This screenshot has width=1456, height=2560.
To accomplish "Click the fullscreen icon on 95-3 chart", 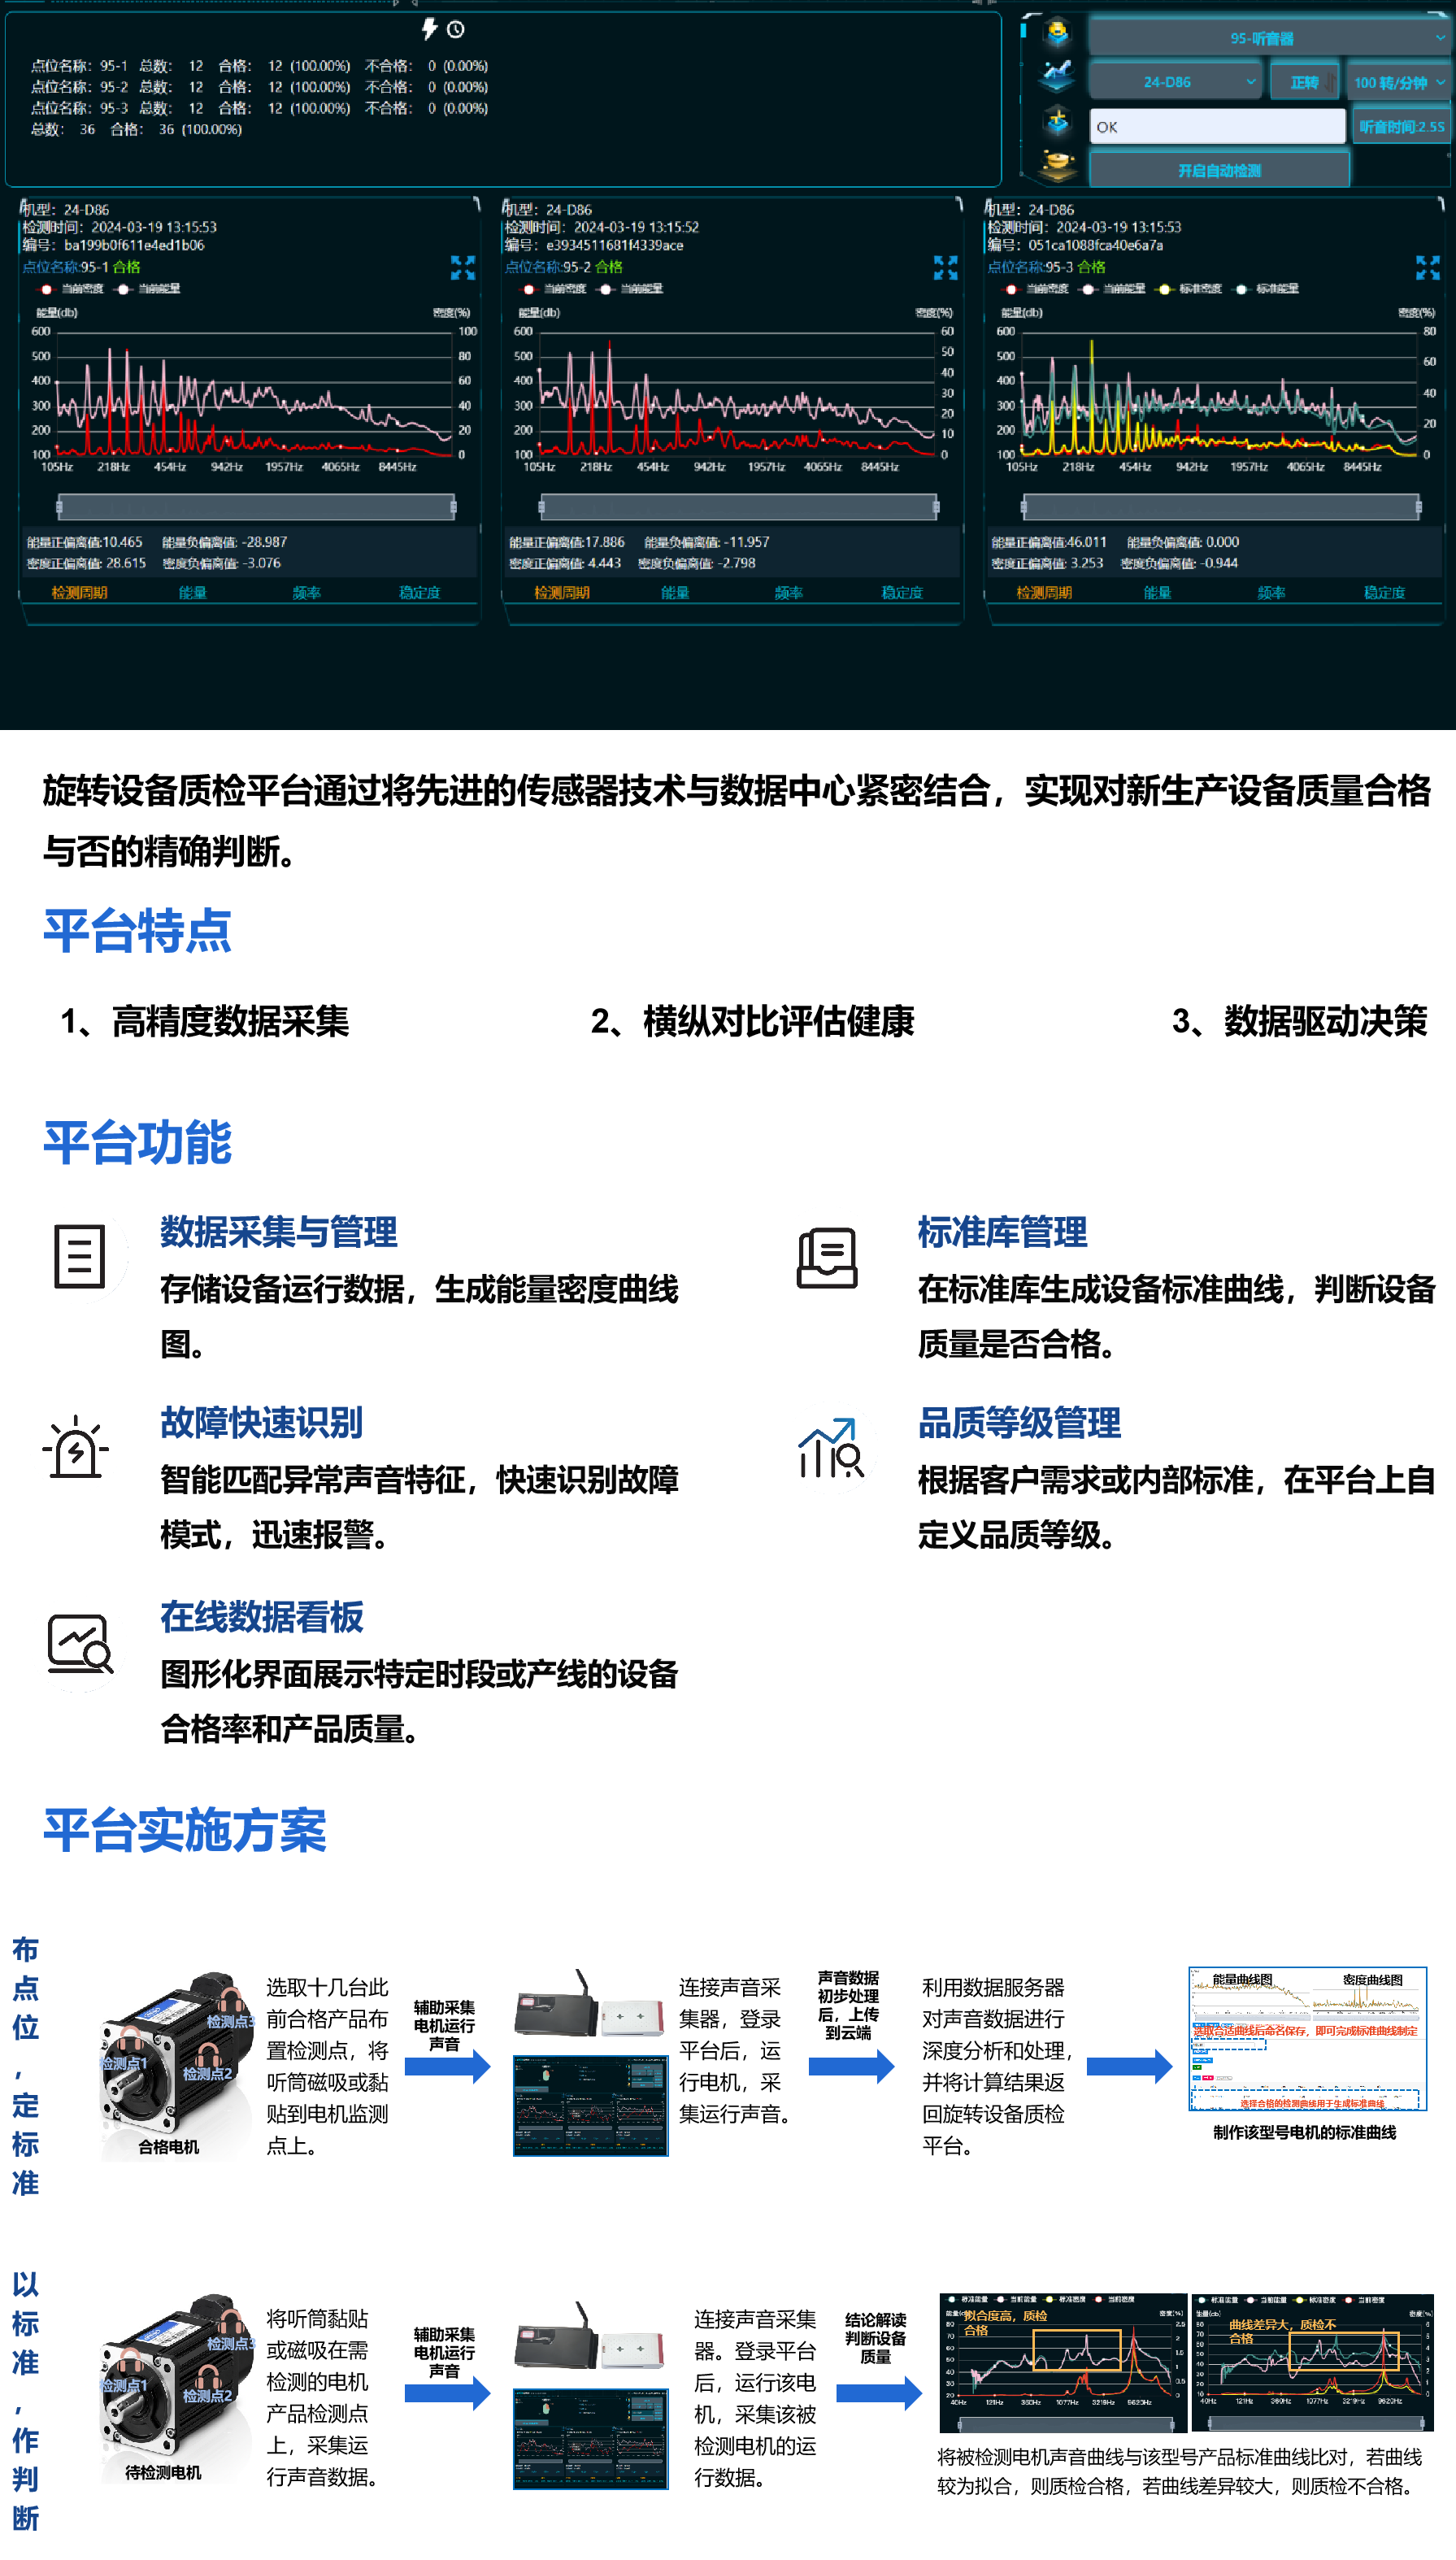I will 1427,267.
